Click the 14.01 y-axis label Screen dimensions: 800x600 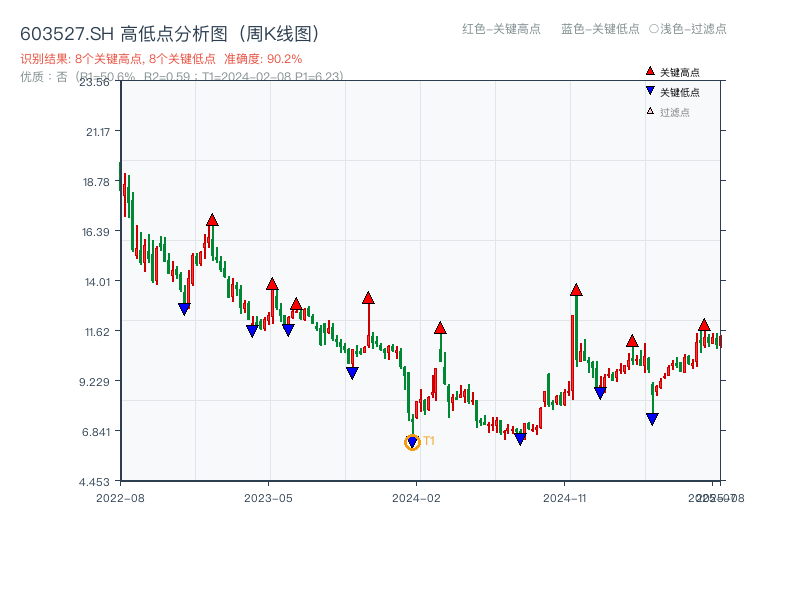[97, 282]
